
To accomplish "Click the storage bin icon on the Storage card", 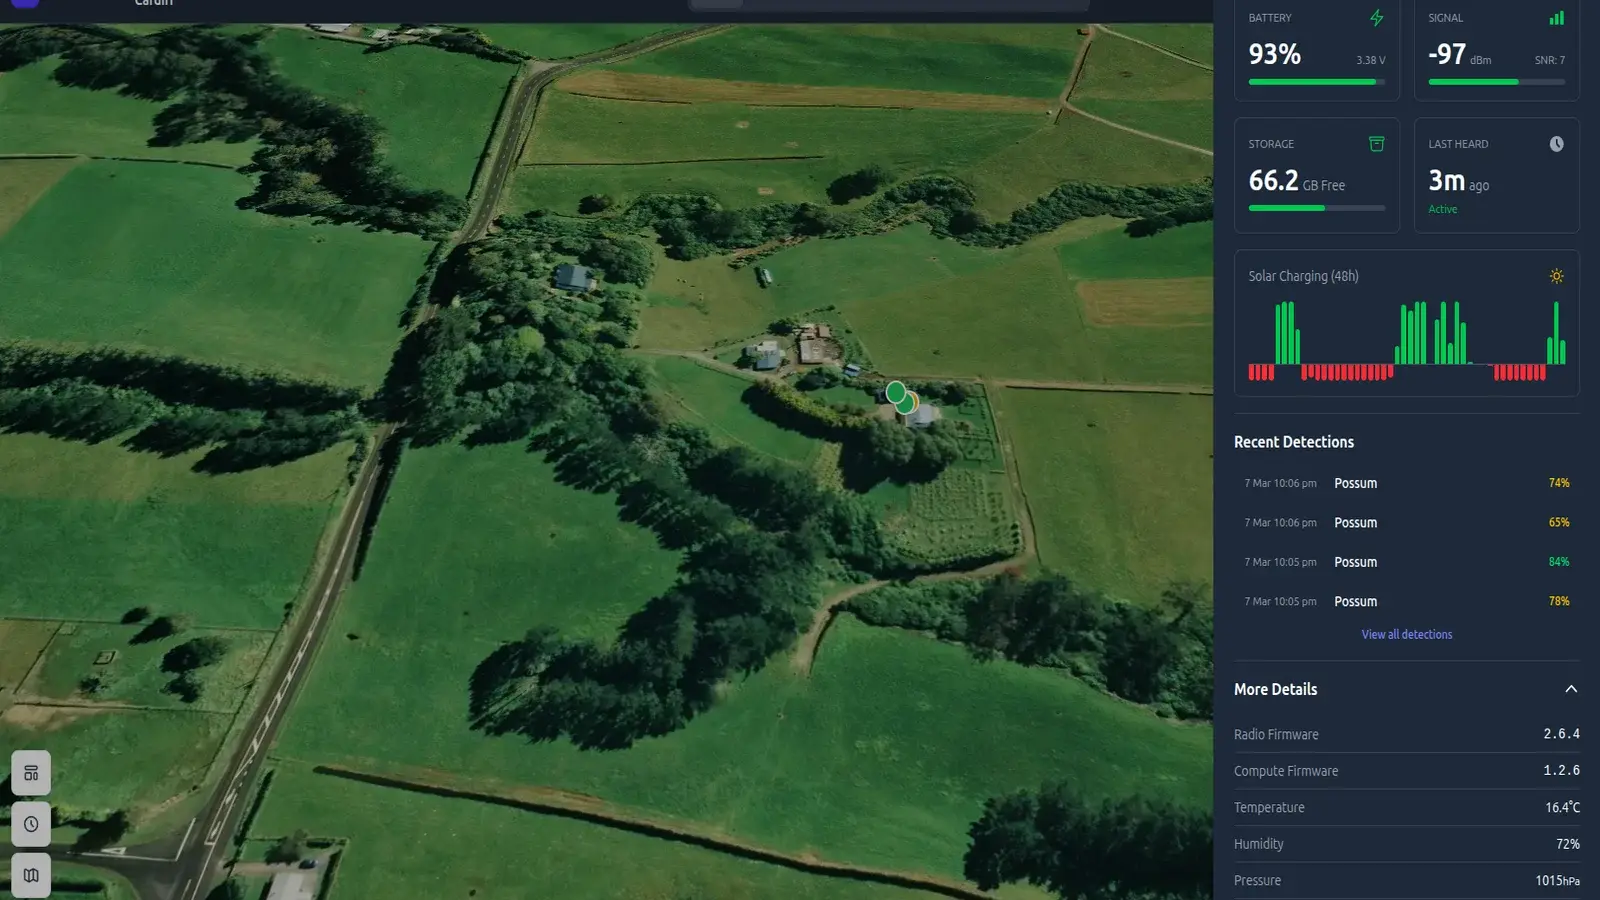I will click(1377, 143).
